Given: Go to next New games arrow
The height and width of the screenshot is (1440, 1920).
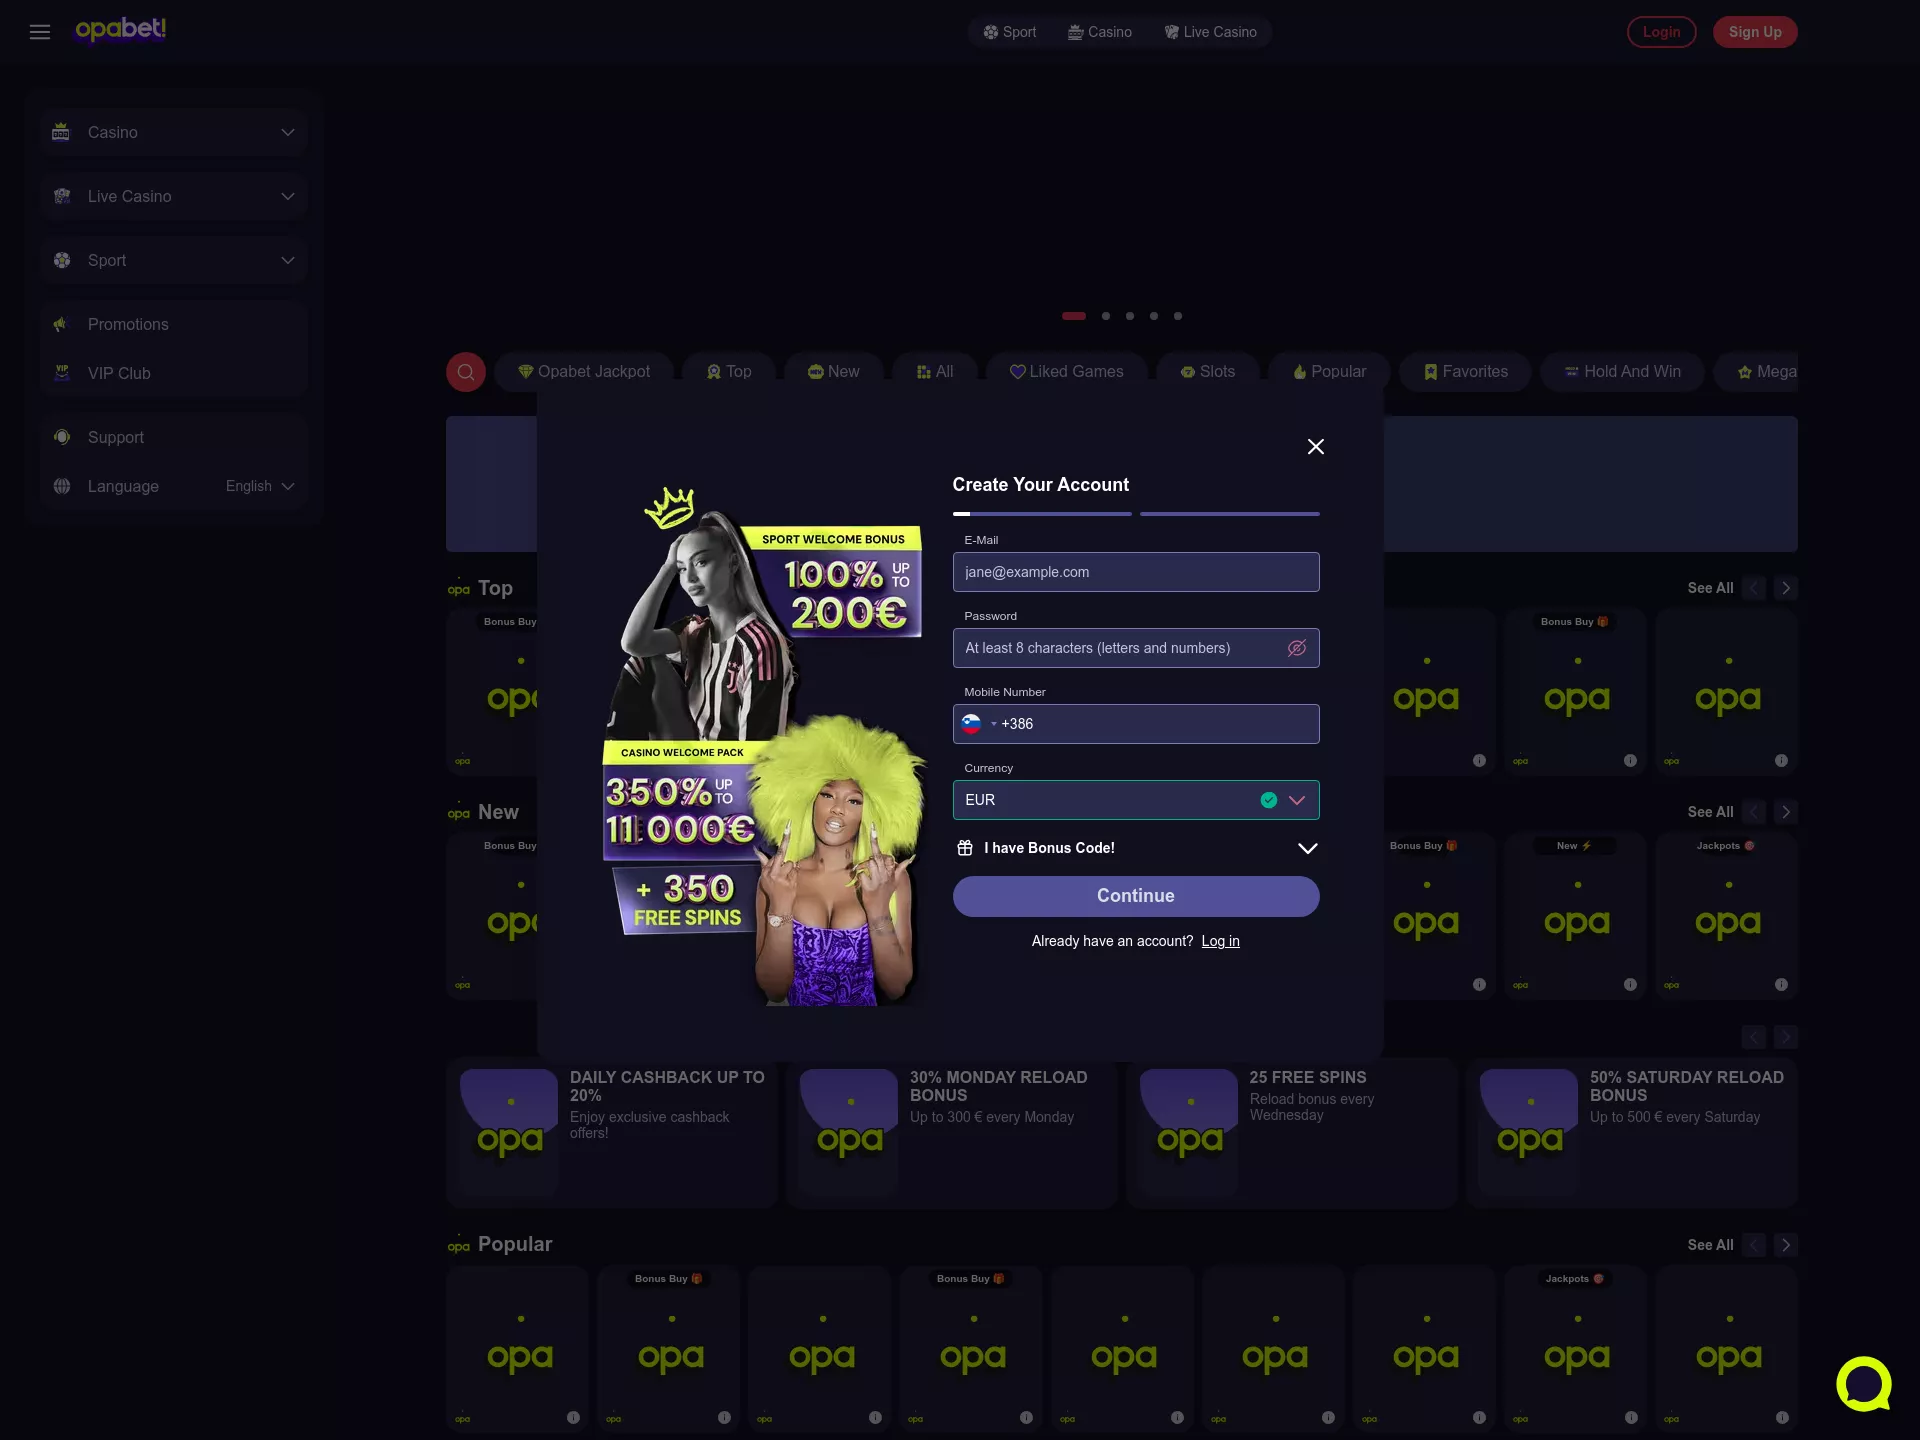Looking at the screenshot, I should tap(1786, 812).
